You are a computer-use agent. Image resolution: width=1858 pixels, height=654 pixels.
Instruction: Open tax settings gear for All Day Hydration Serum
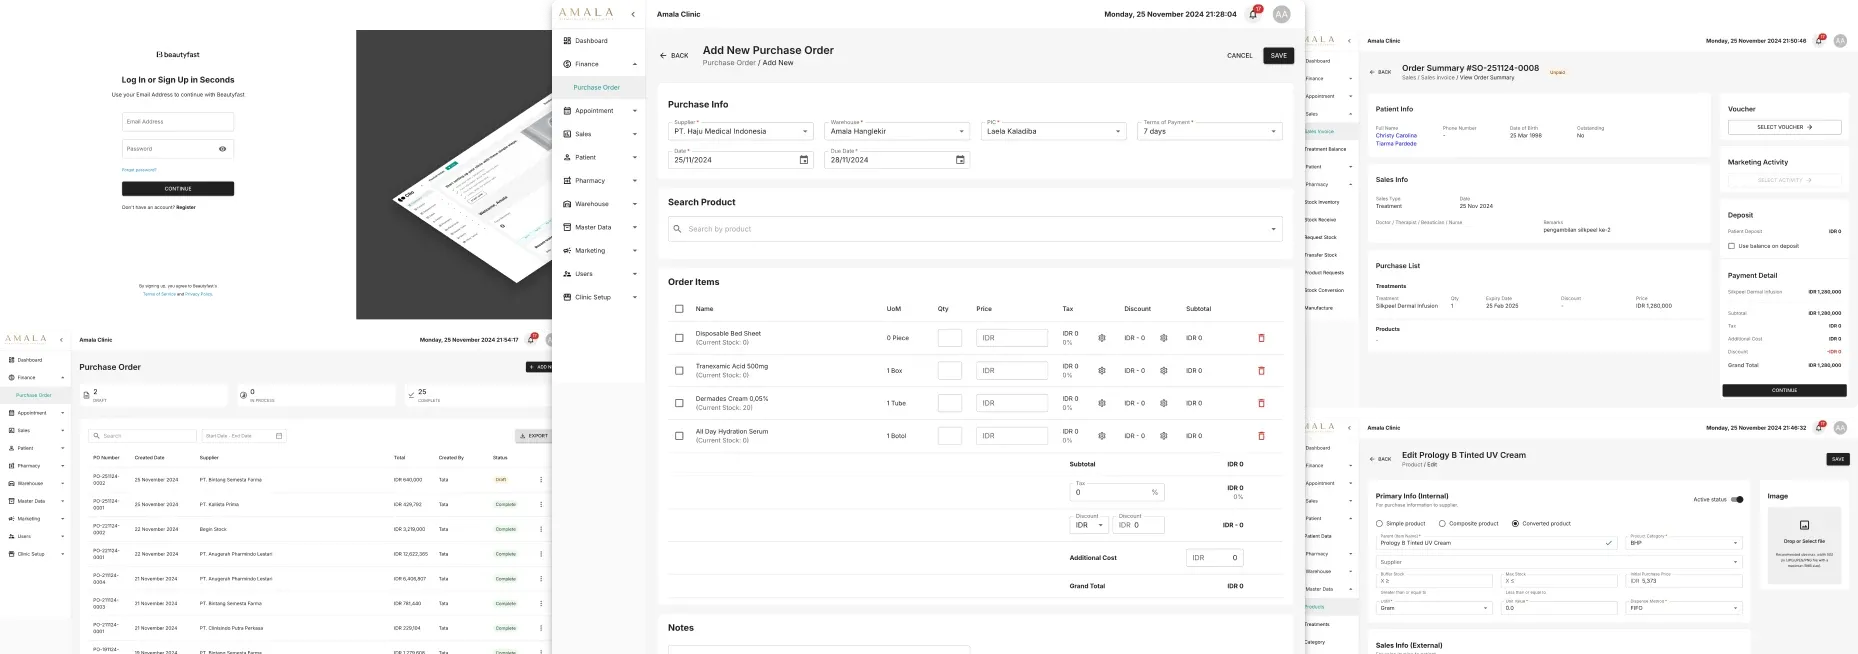pyautogui.click(x=1102, y=436)
